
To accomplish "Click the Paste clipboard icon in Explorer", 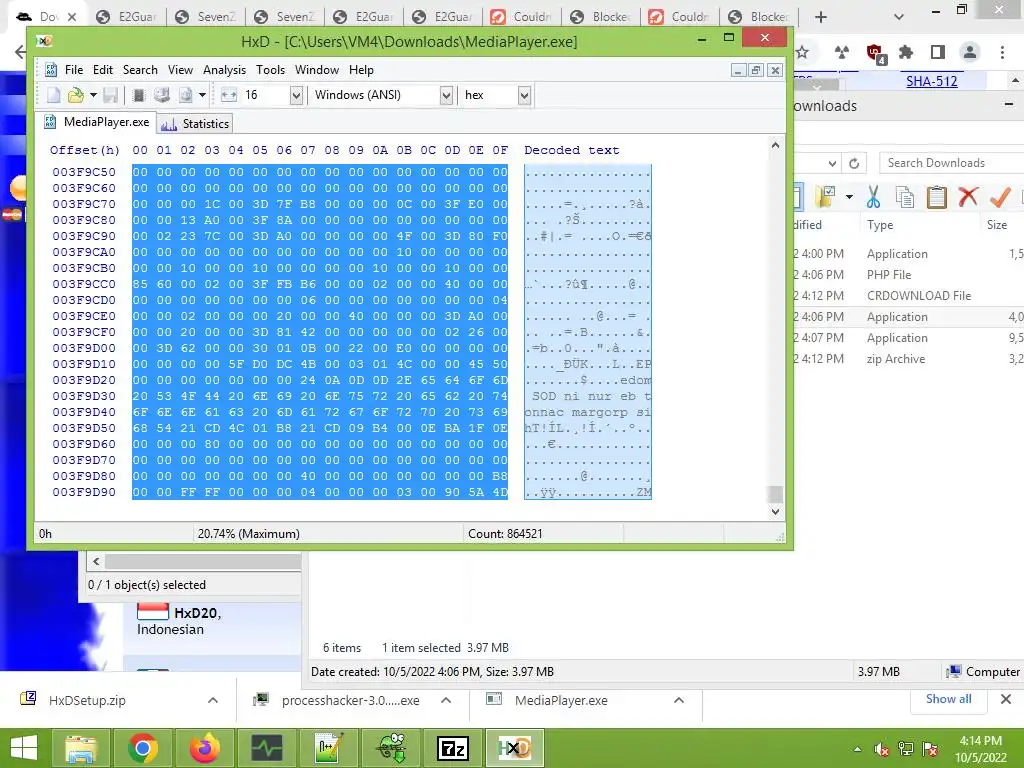I will coord(936,197).
